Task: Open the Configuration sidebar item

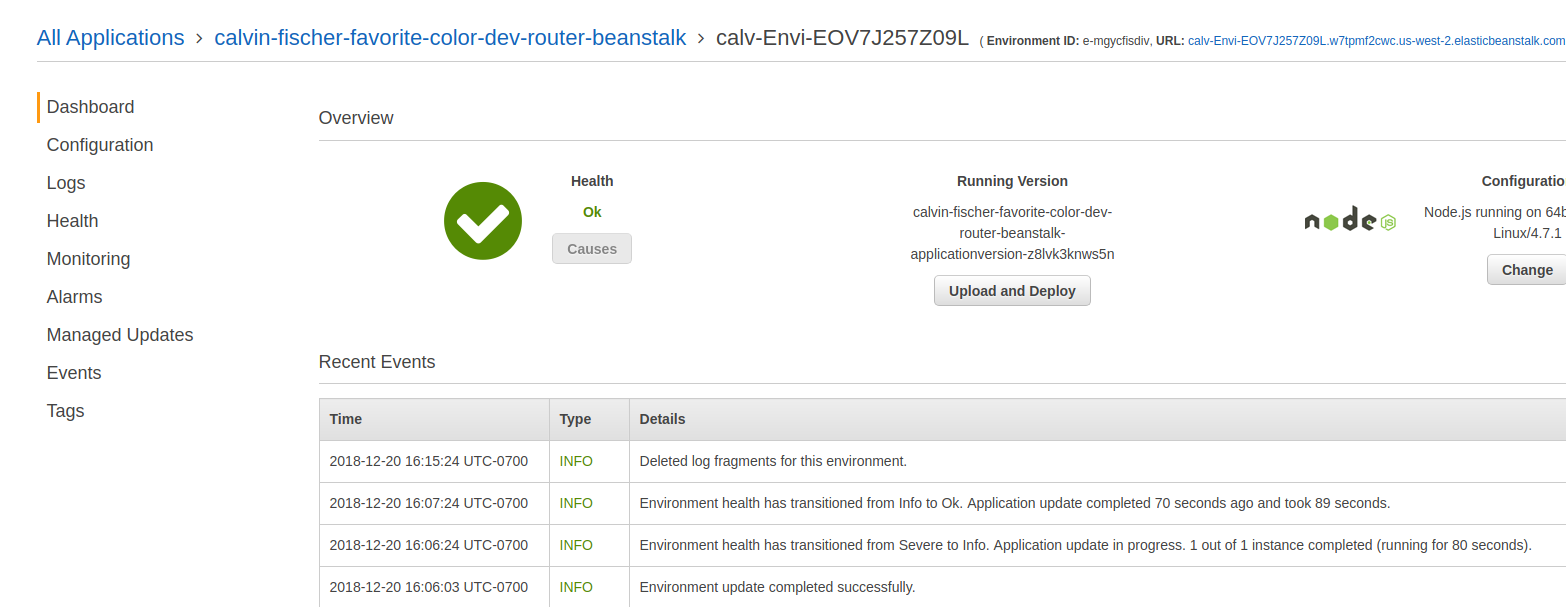Action: coord(100,145)
